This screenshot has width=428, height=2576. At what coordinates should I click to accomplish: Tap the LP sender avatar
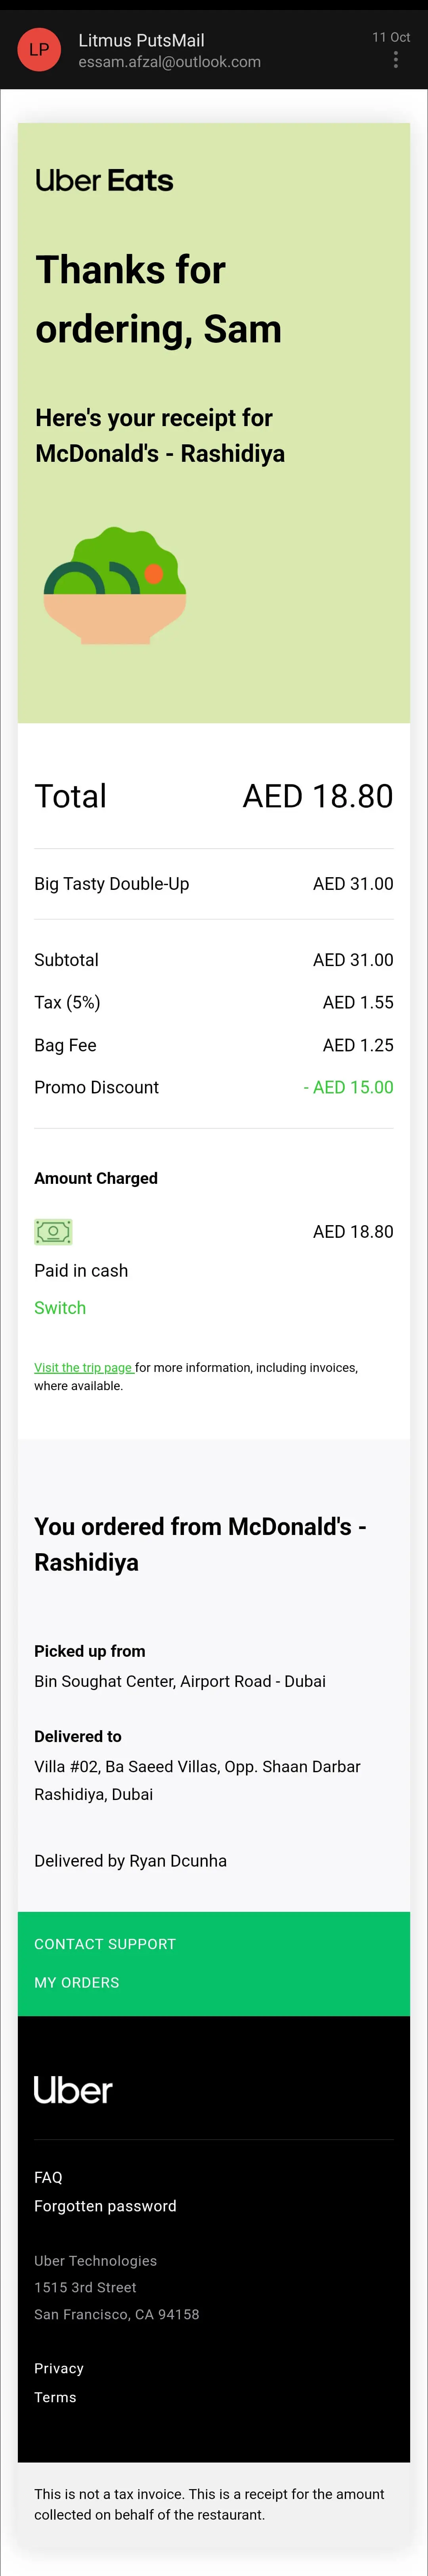coord(39,49)
